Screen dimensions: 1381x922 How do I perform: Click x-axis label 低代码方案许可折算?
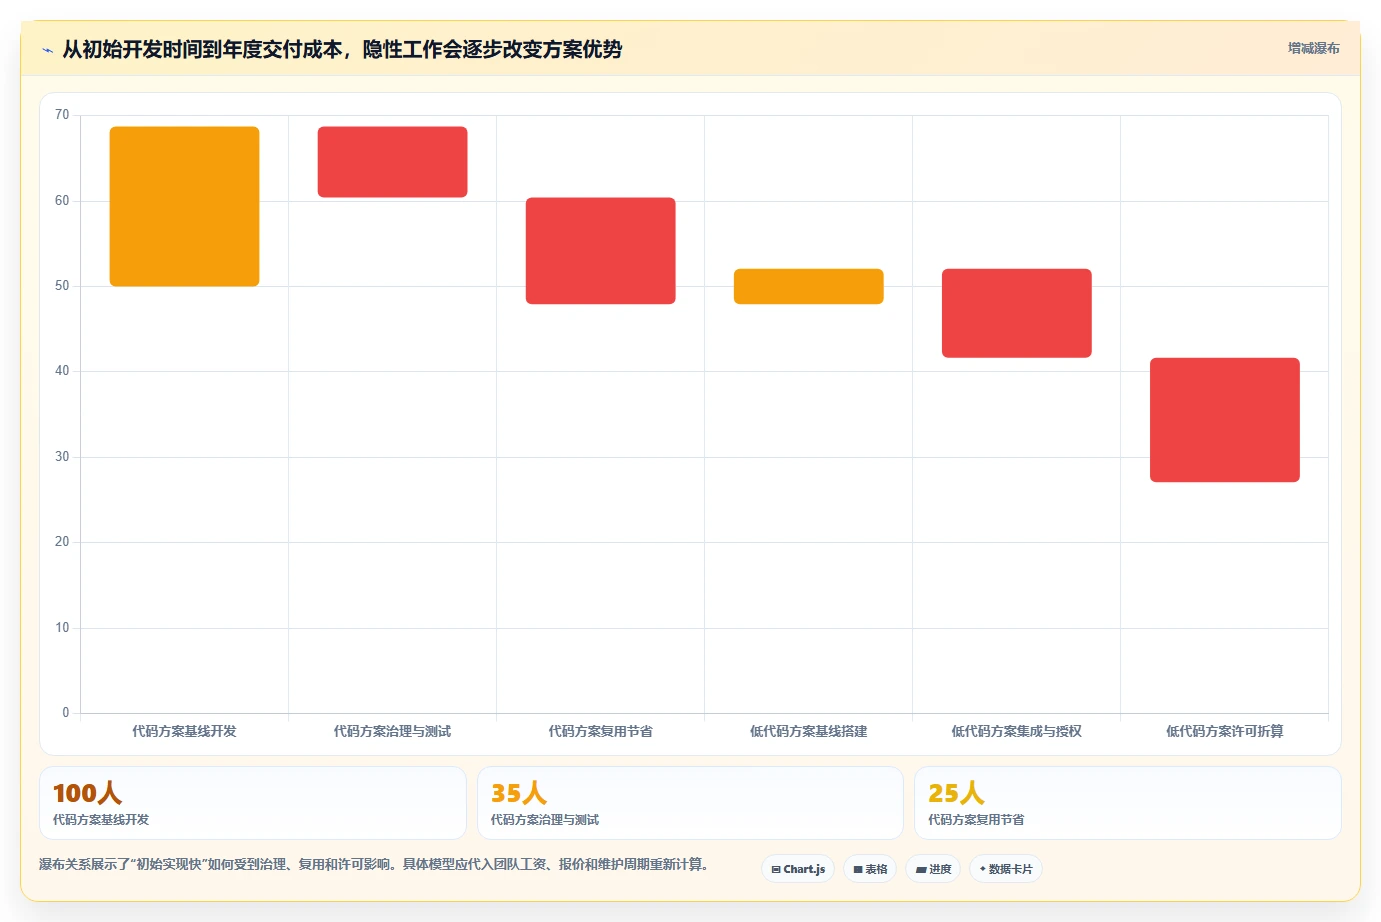pyautogui.click(x=1225, y=731)
